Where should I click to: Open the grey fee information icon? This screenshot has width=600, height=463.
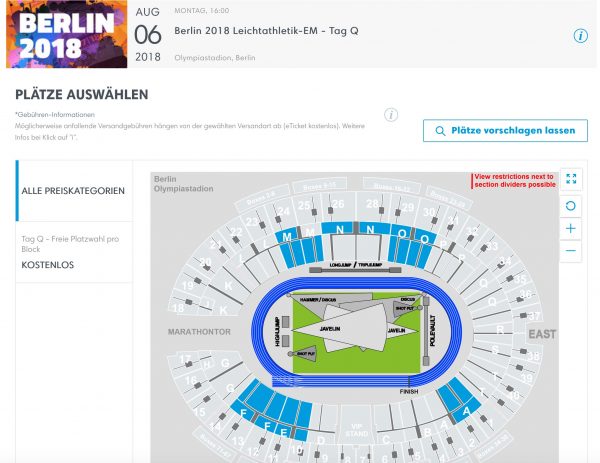[391, 115]
